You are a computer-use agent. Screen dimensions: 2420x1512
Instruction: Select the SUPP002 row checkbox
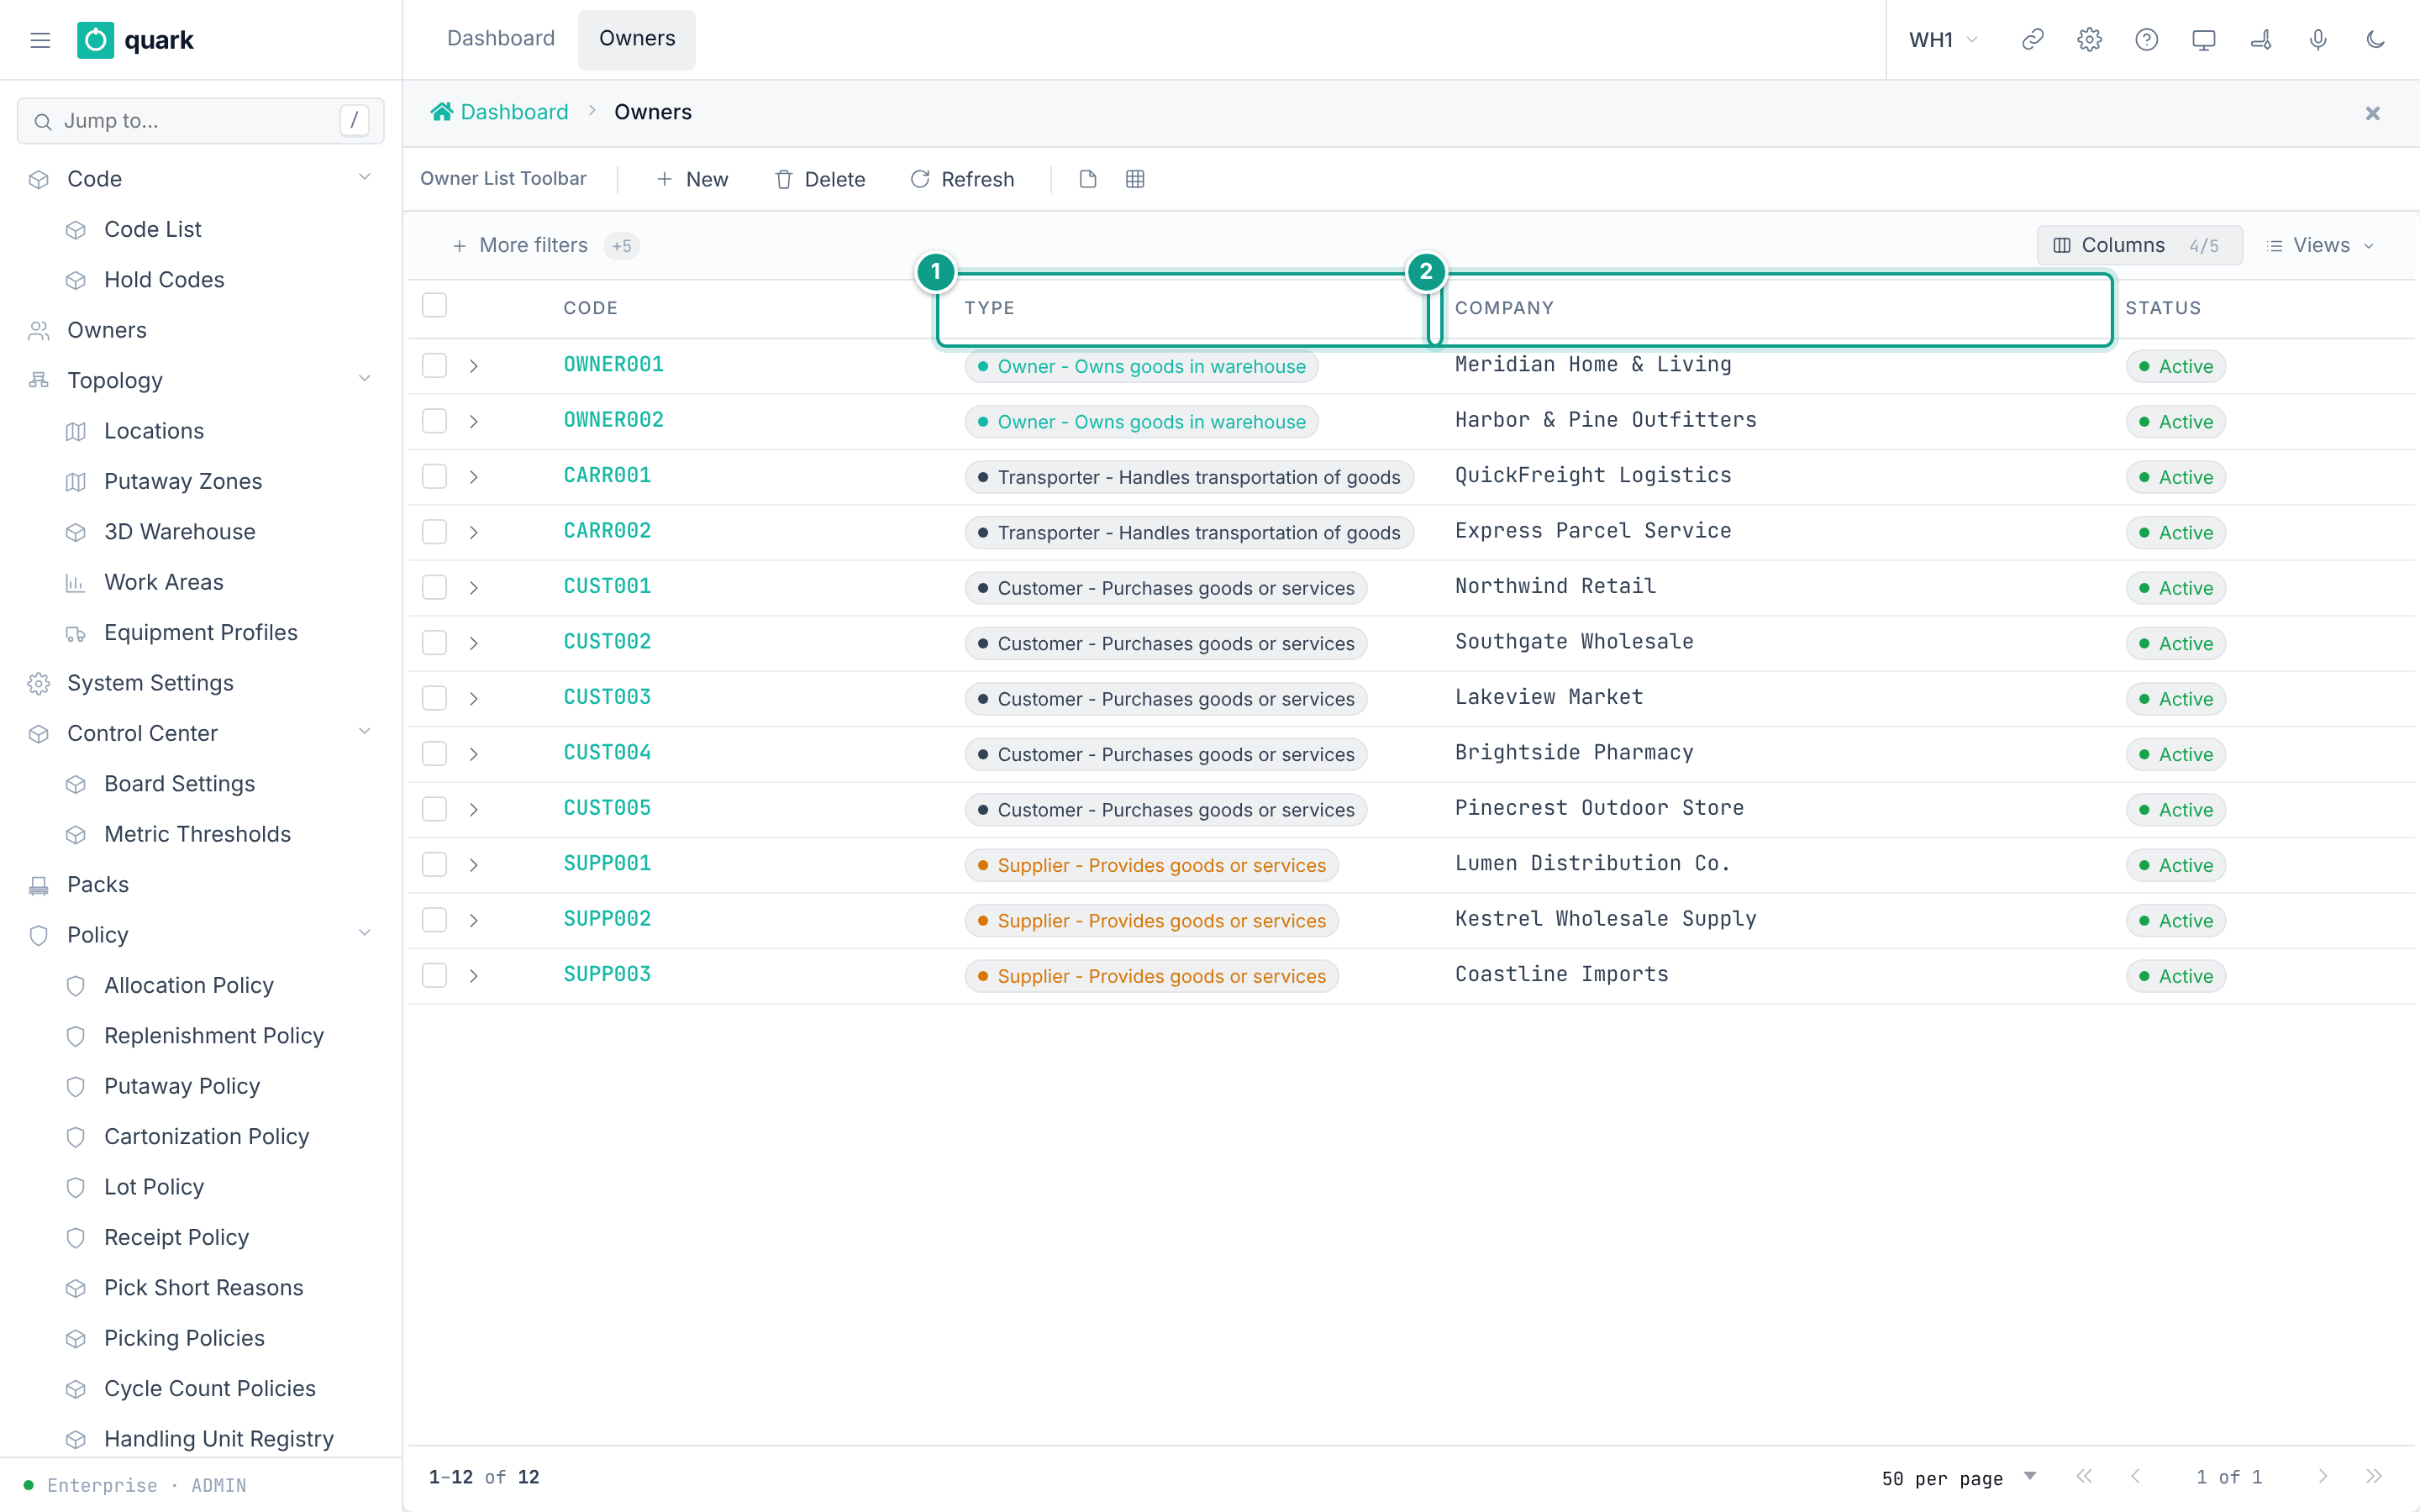[x=434, y=920]
